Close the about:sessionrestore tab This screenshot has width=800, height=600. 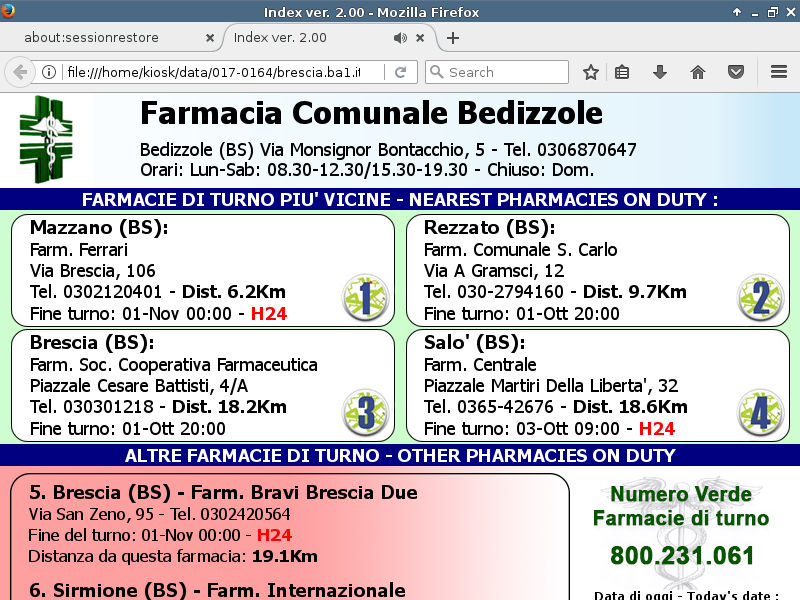tap(209, 38)
